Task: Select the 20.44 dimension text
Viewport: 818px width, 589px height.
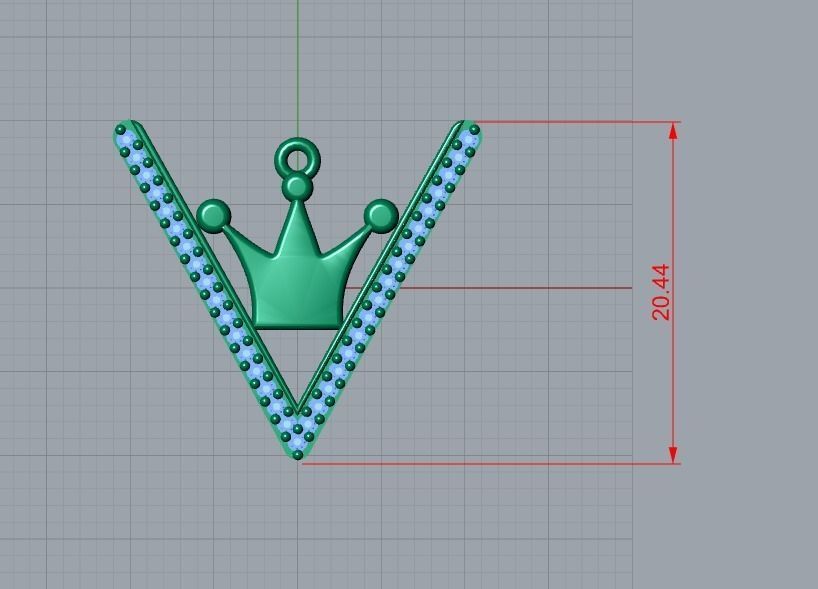Action: [x=660, y=292]
